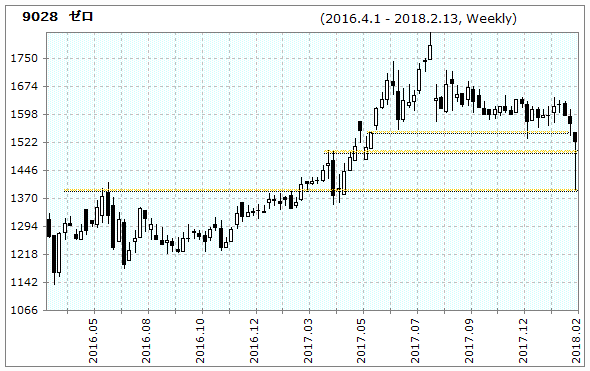This screenshot has height=371, width=590.
Task: Click the 2016.05 date axis label
Action: (x=93, y=341)
